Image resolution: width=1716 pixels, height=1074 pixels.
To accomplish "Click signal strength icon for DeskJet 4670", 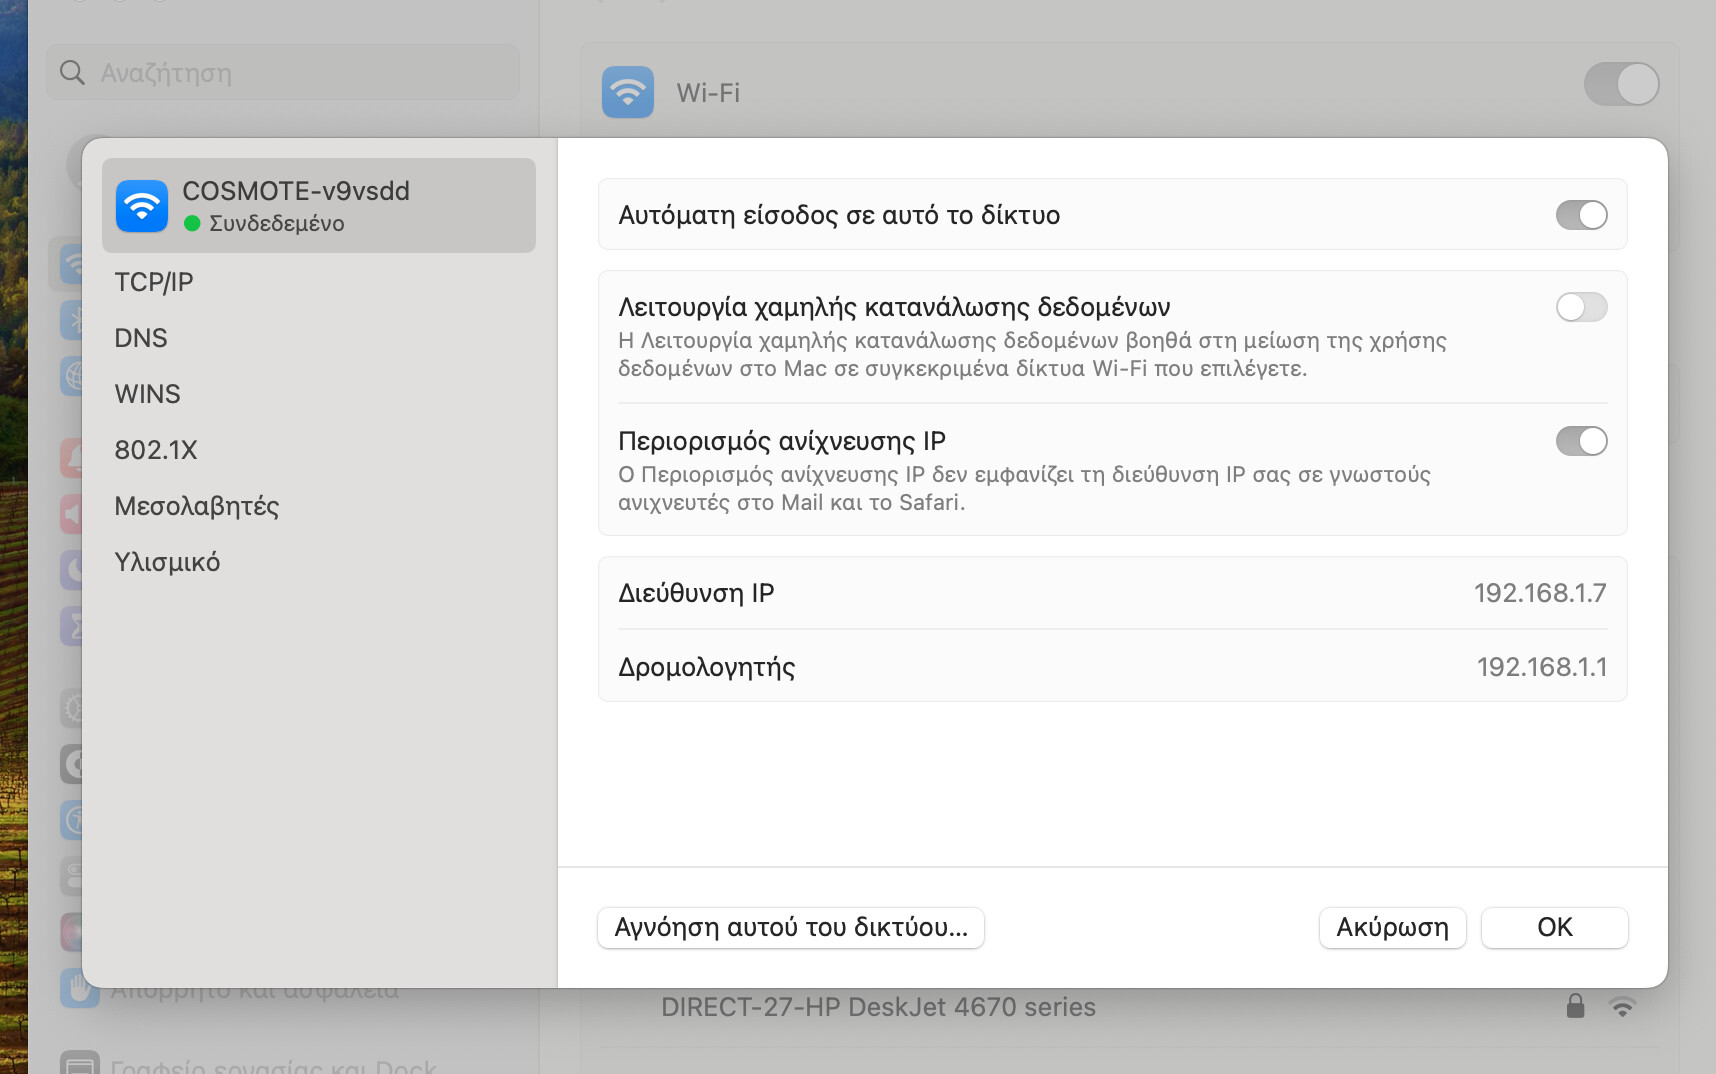I will point(1622,1007).
